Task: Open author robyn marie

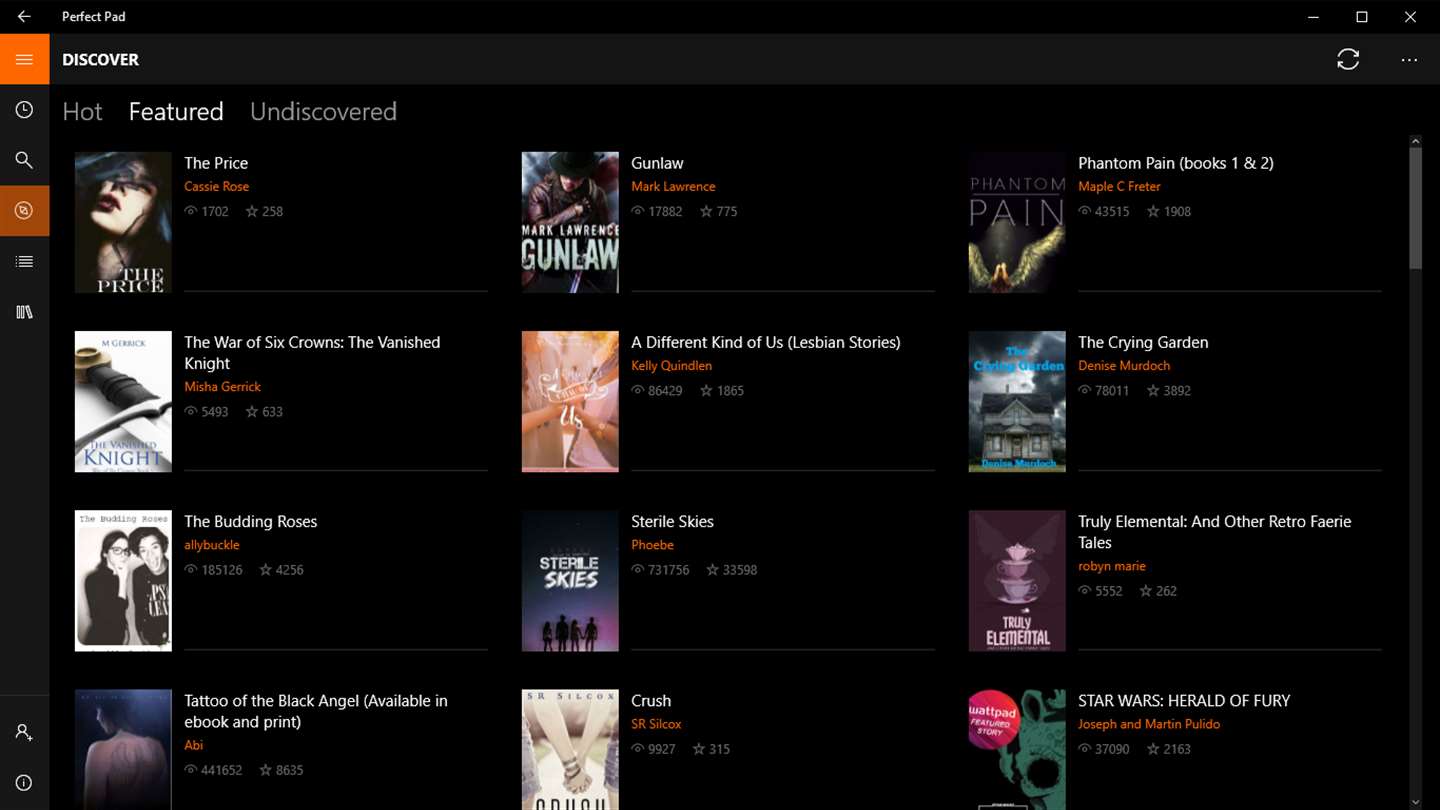Action: [x=1112, y=566]
